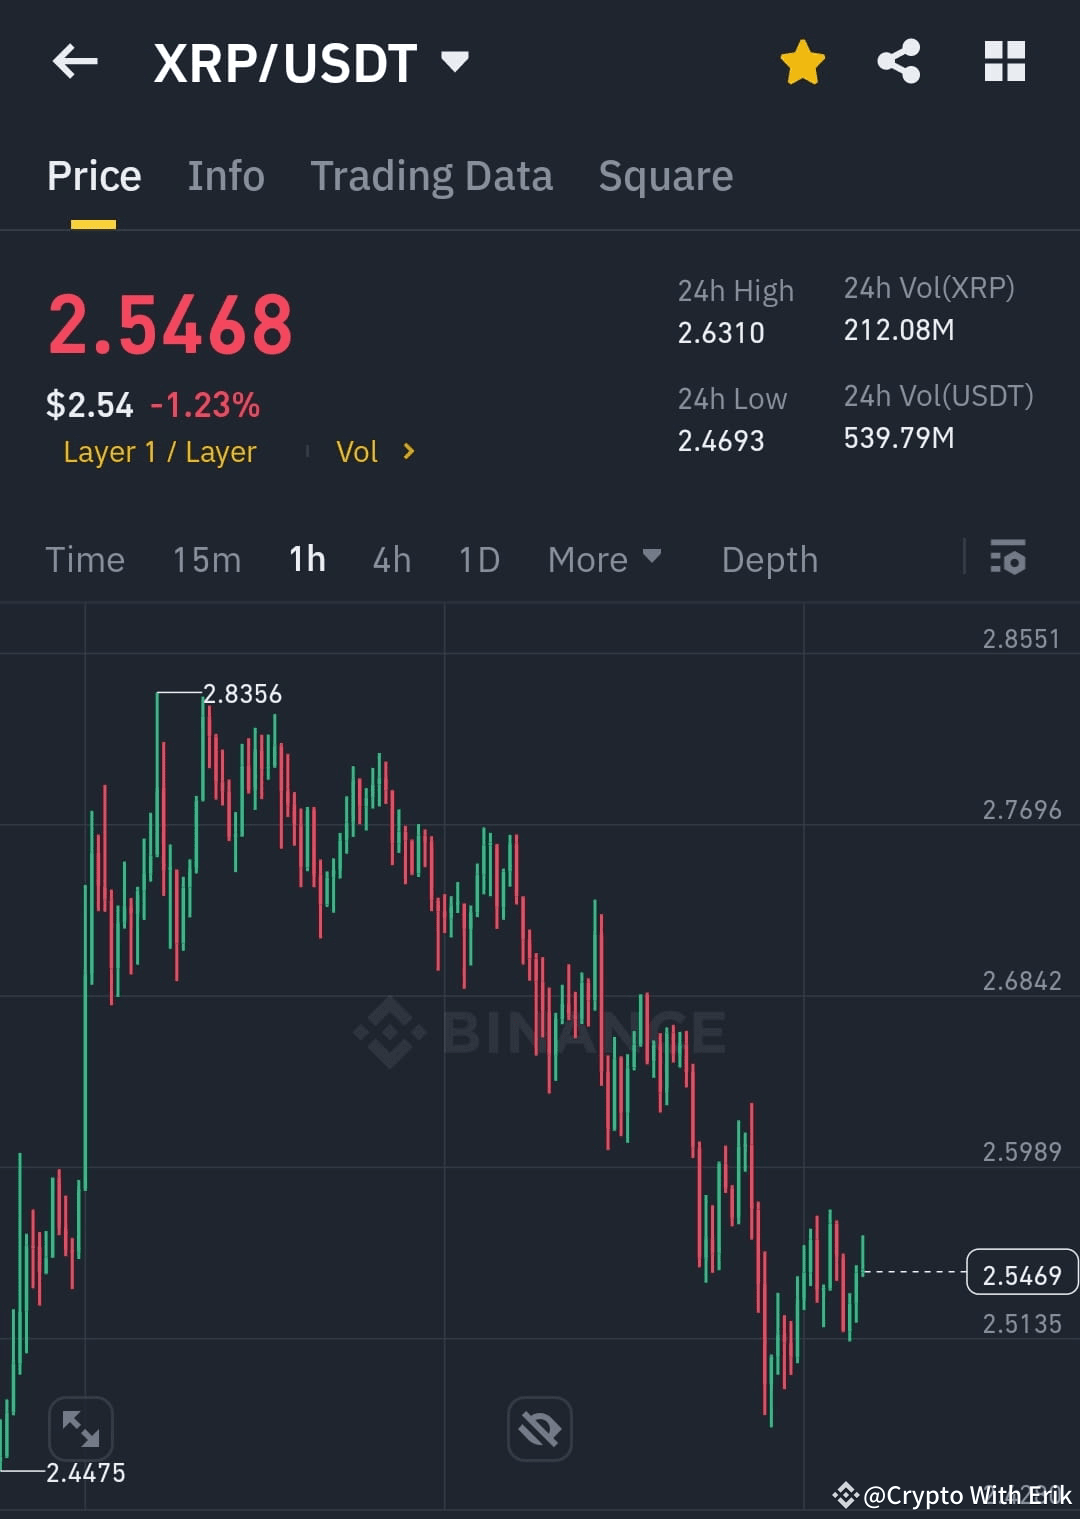Enable the 15m timeframe

206,559
